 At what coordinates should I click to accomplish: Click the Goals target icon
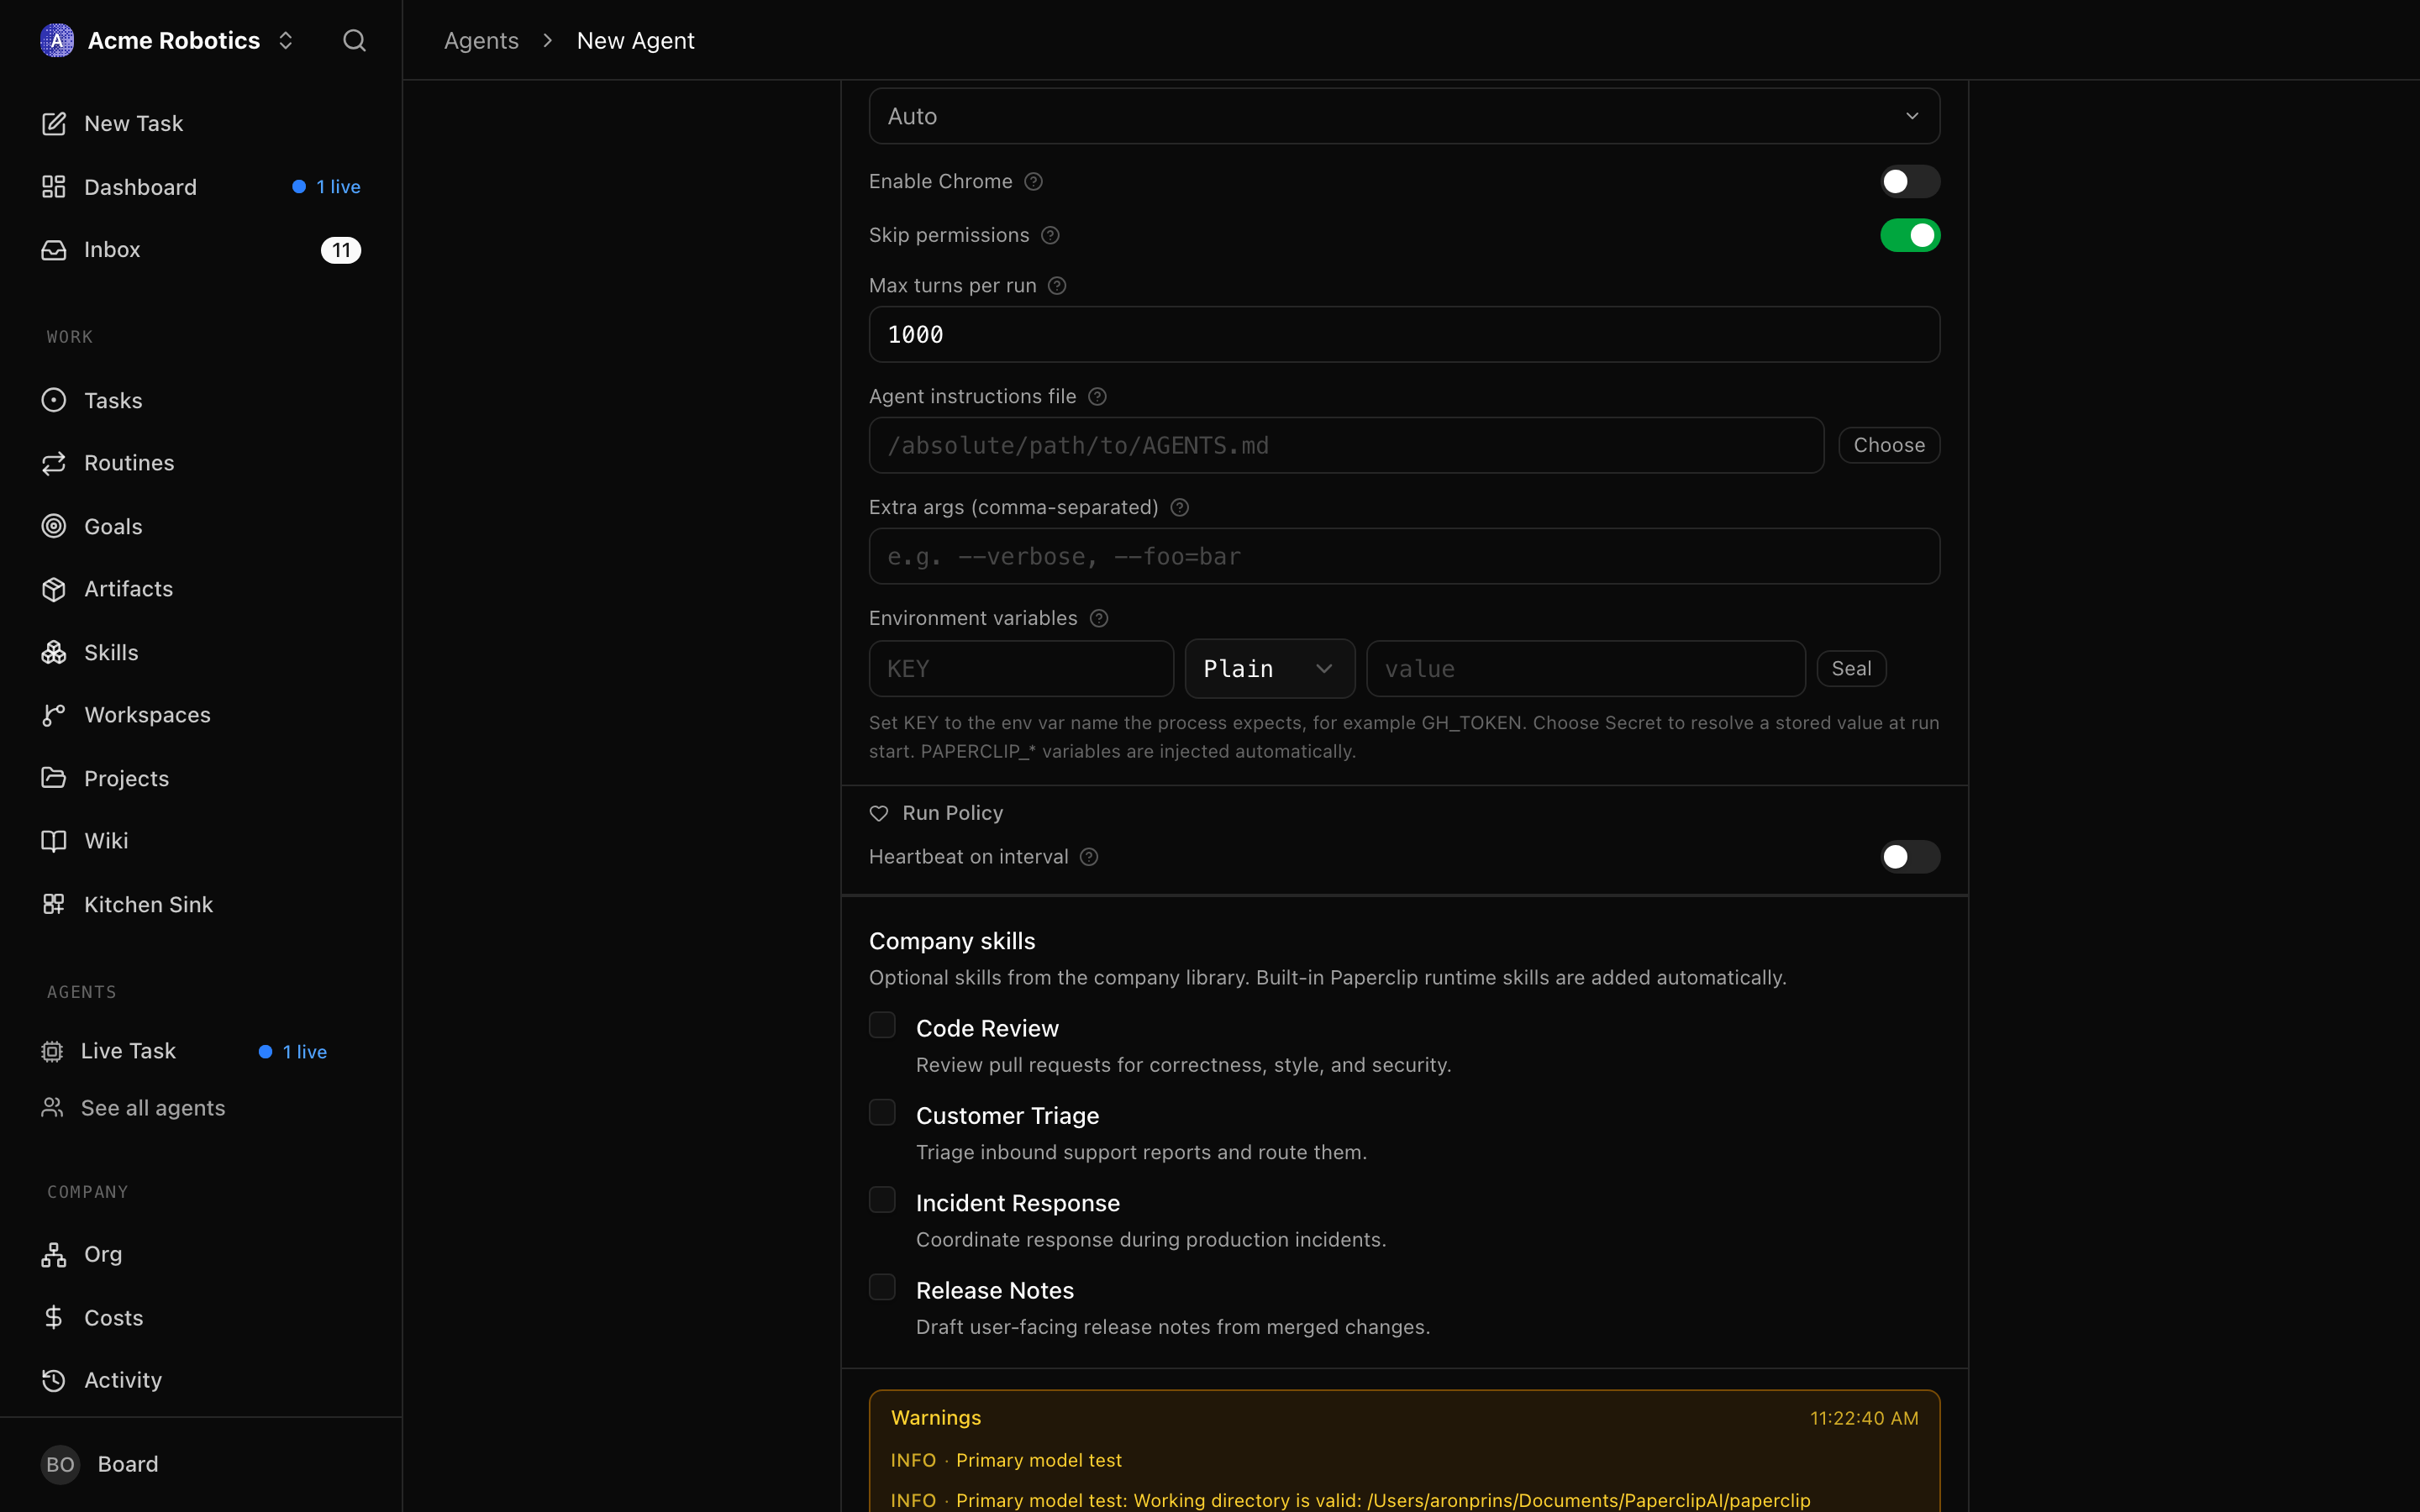54,526
